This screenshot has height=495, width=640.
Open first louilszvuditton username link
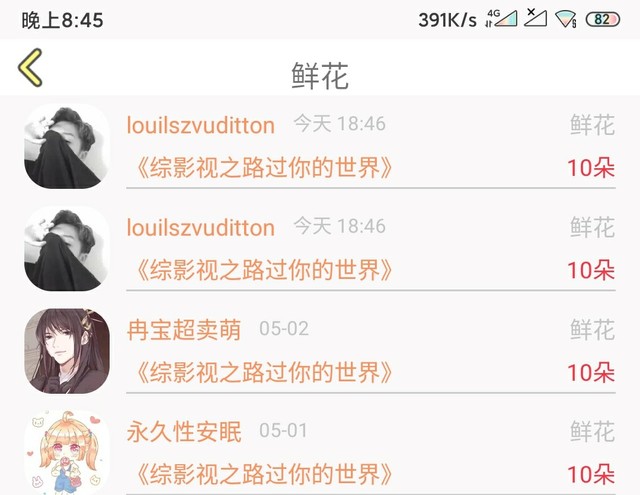[200, 125]
